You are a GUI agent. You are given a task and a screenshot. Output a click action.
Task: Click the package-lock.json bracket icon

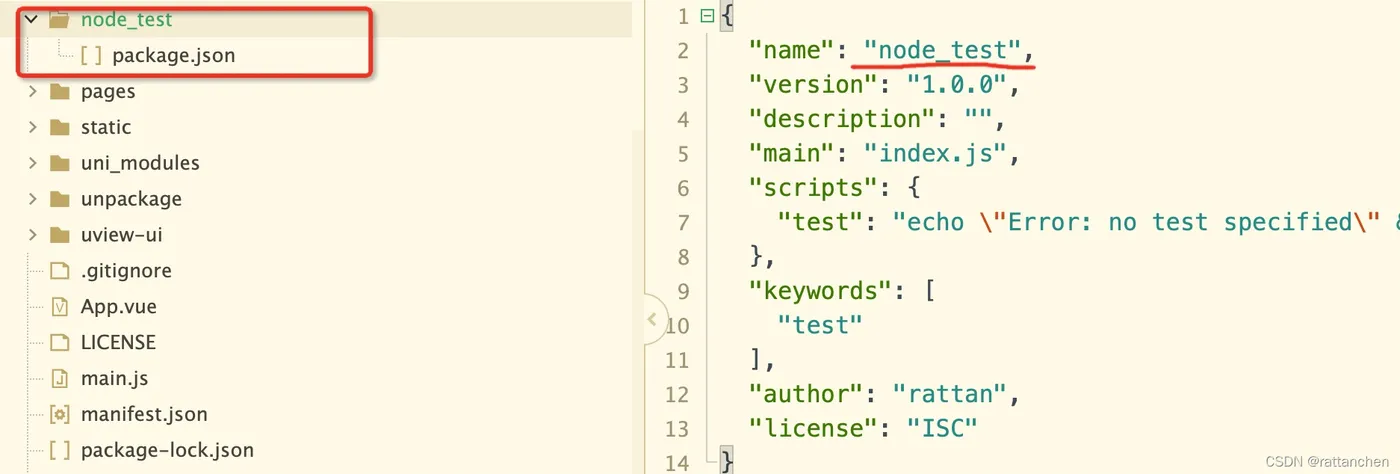click(x=60, y=451)
